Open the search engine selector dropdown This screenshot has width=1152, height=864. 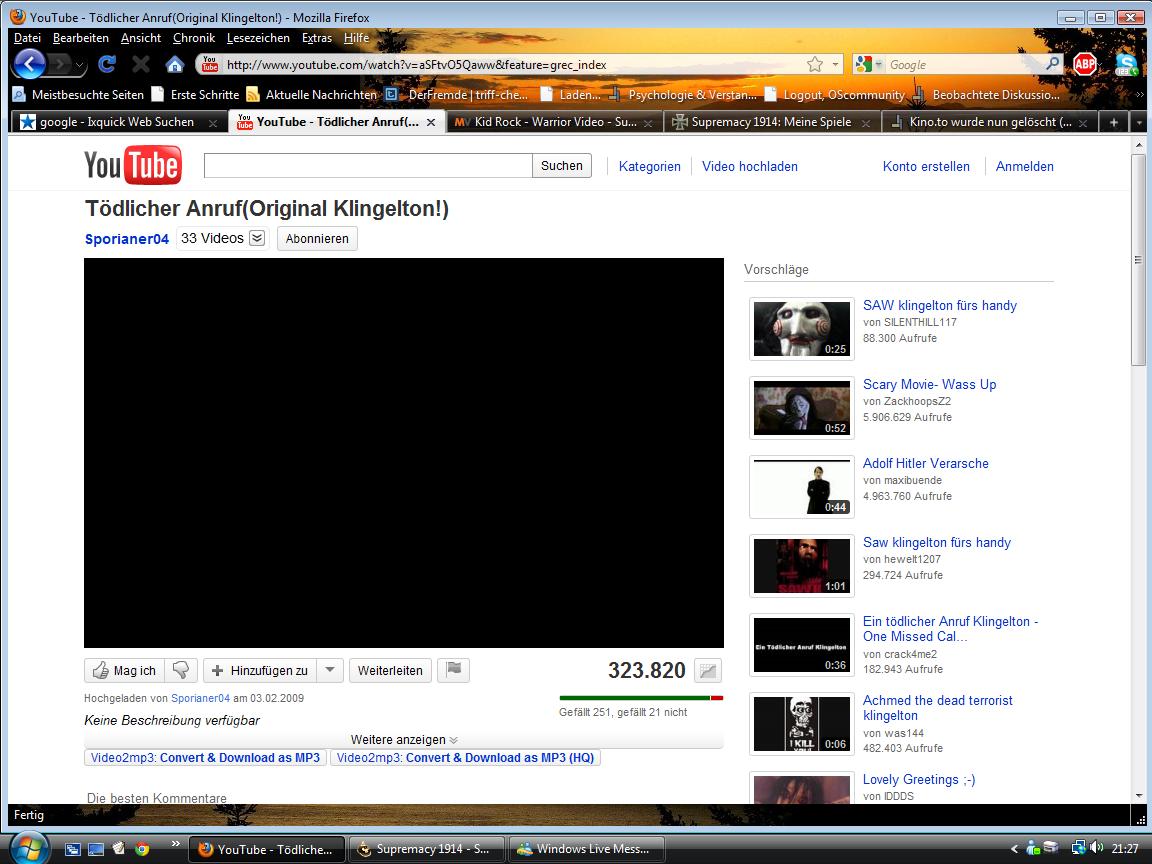(870, 65)
